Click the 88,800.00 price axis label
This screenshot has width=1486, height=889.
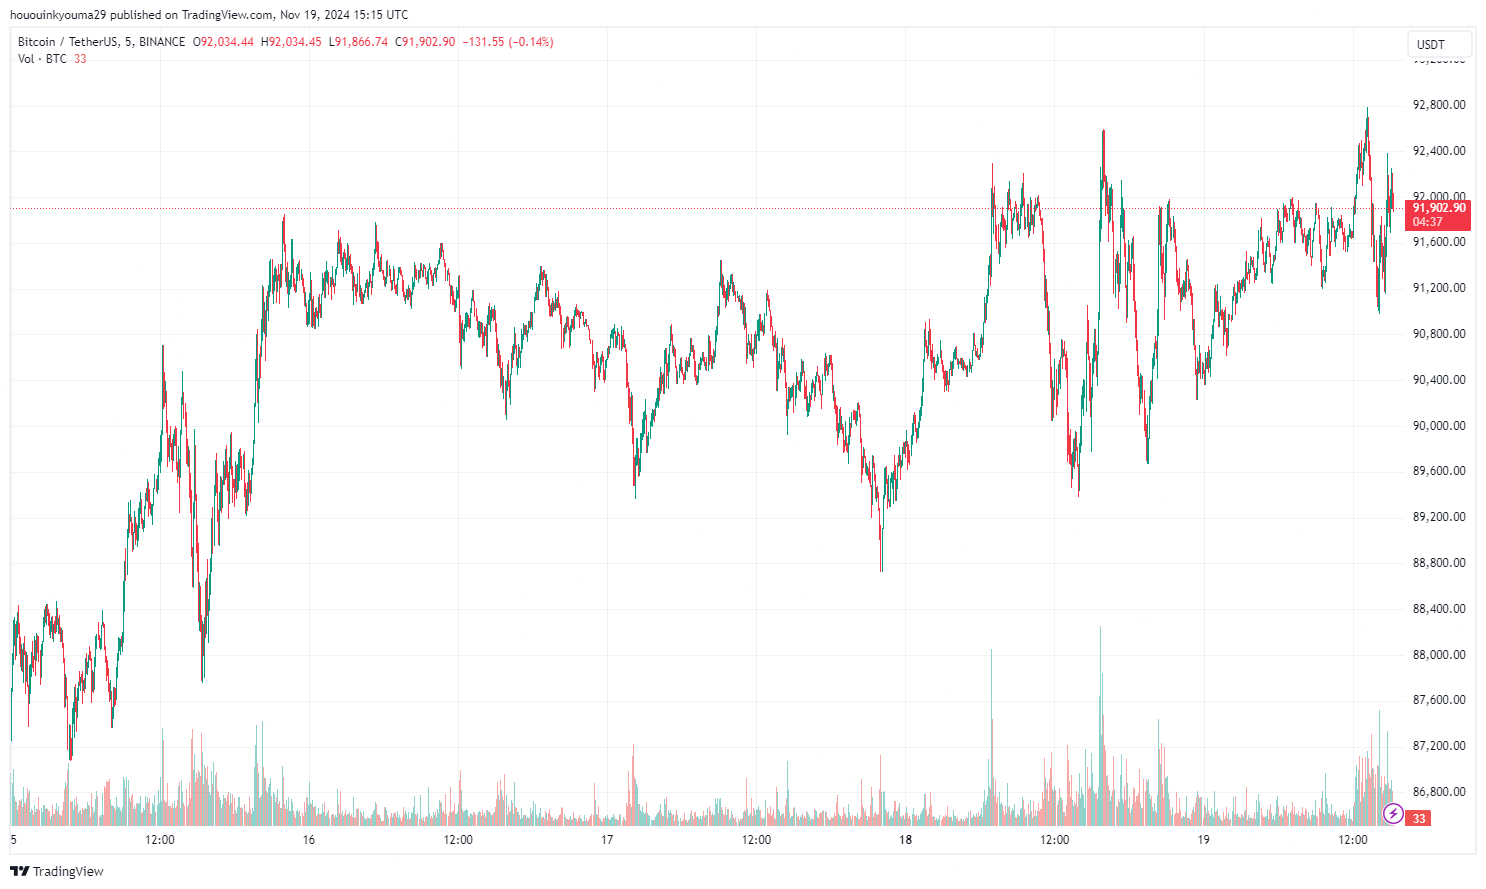1438,563
